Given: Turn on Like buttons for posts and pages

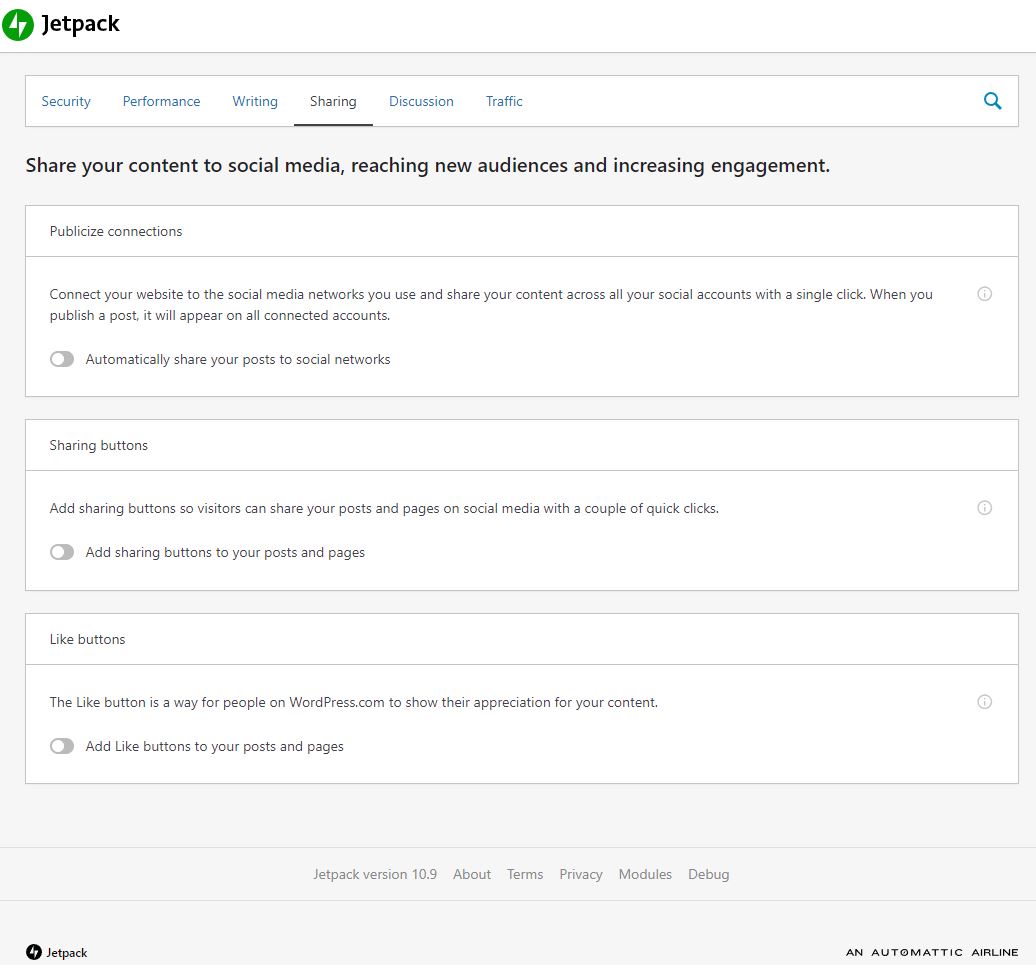Looking at the screenshot, I should (x=62, y=746).
